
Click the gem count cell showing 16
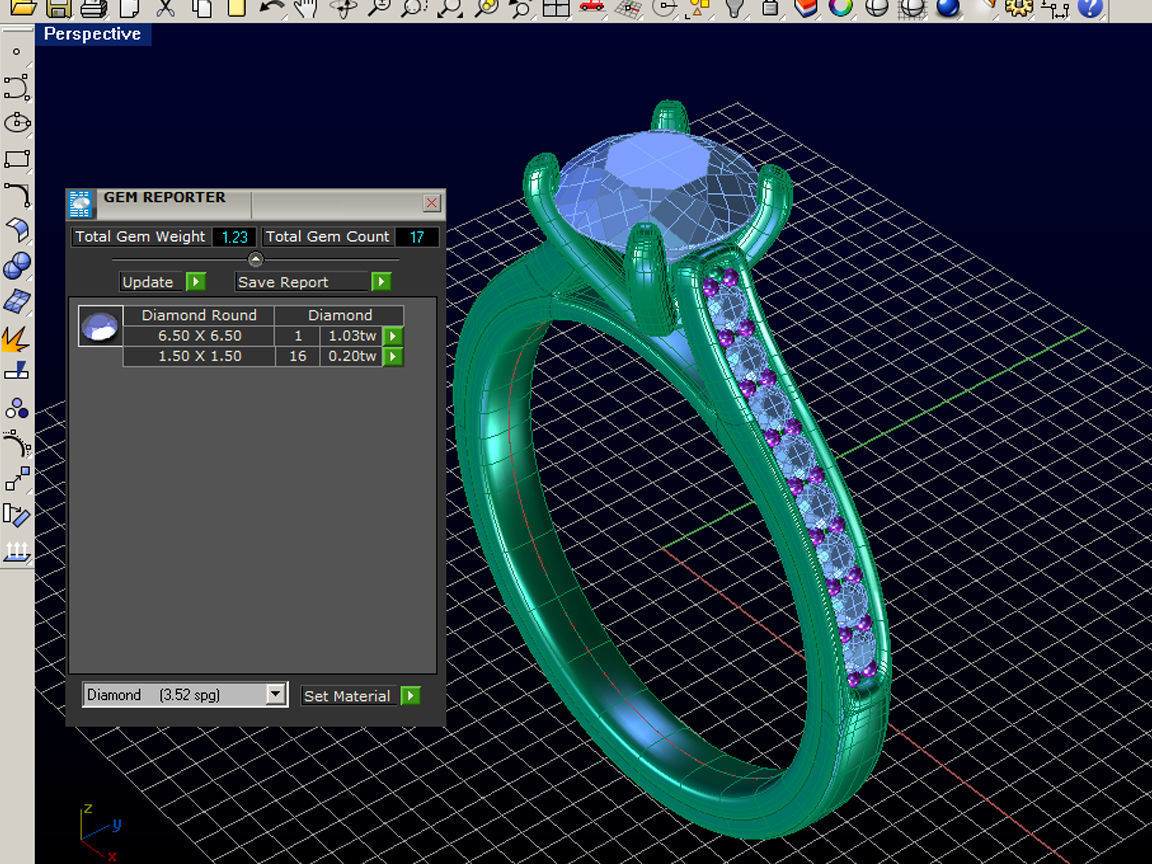click(298, 356)
